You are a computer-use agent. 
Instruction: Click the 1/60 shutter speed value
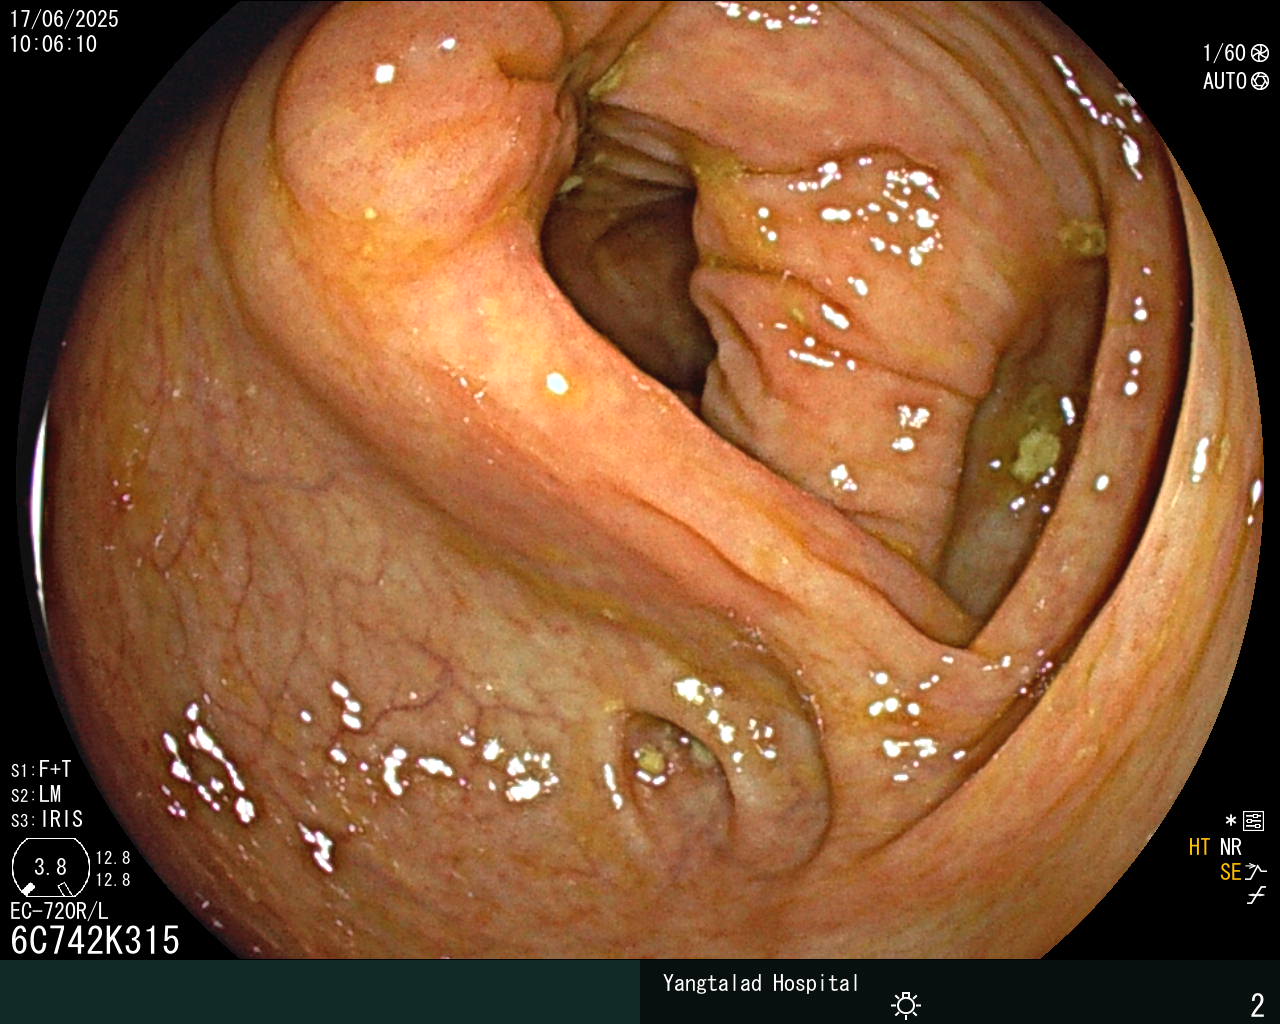[x=1224, y=53]
